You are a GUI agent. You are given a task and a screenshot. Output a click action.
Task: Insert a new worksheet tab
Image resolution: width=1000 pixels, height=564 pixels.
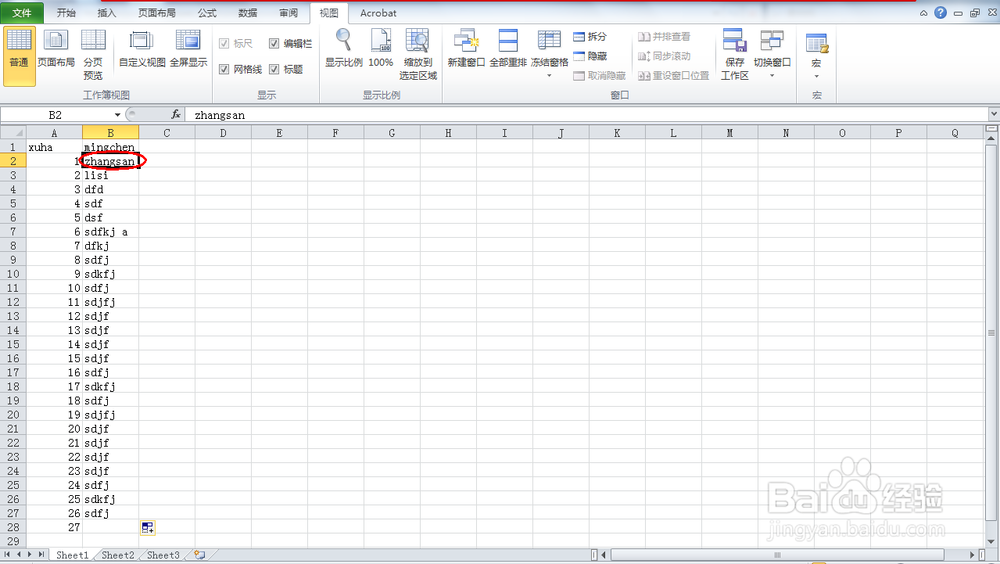point(200,555)
